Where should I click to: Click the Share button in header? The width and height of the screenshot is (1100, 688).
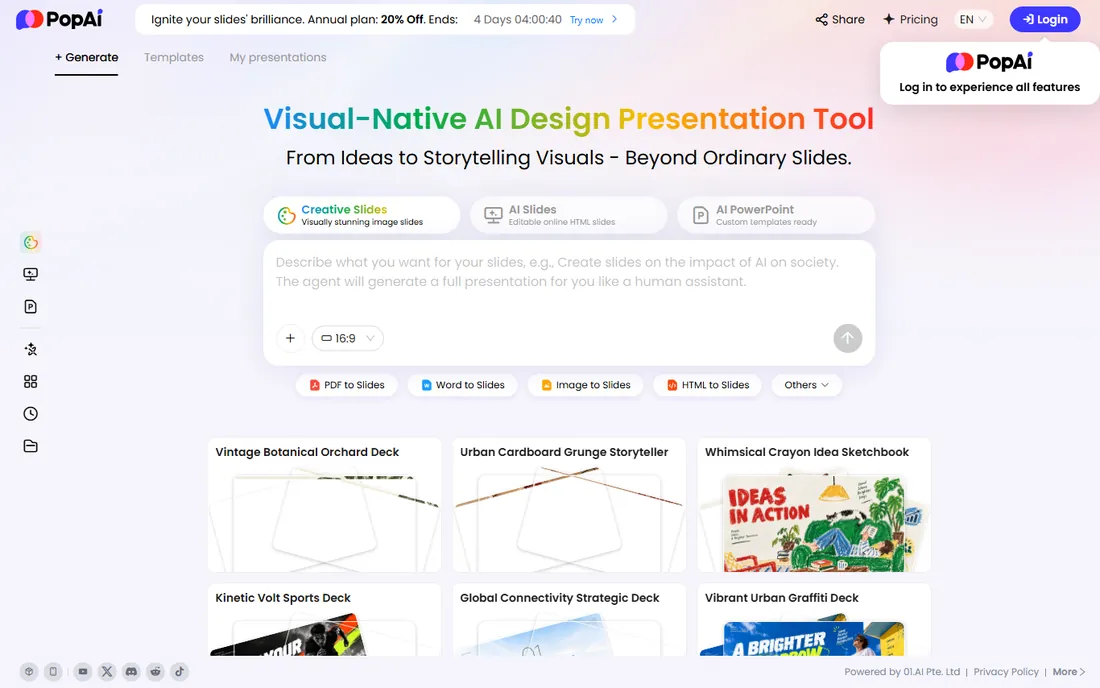(x=840, y=20)
